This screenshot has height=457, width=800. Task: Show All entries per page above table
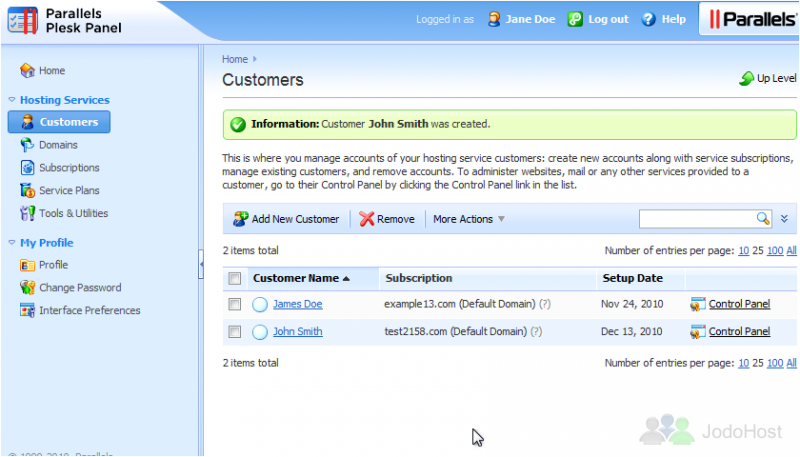[x=791, y=250]
